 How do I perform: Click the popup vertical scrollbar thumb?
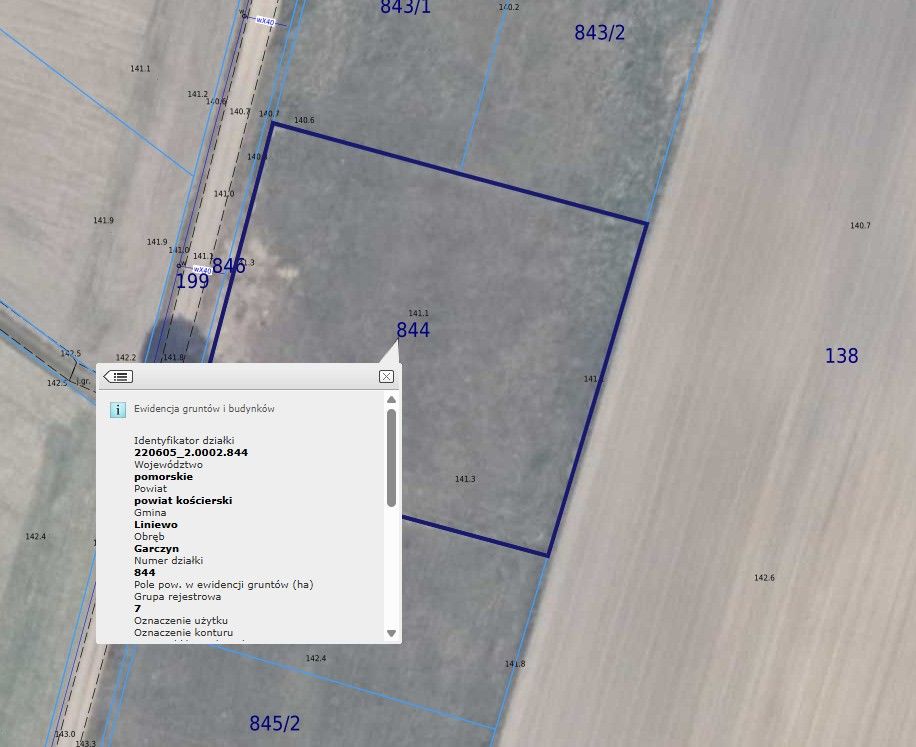[x=391, y=458]
